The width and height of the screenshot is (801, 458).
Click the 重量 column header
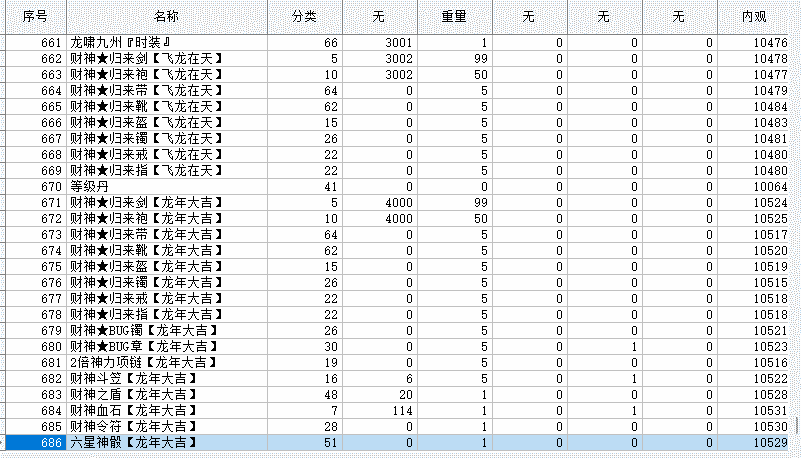[455, 17]
